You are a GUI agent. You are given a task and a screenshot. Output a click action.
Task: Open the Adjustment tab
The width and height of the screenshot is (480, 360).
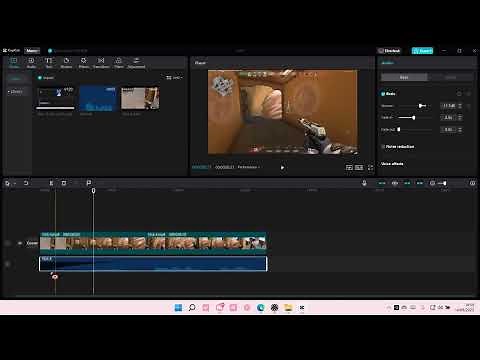coord(136,62)
